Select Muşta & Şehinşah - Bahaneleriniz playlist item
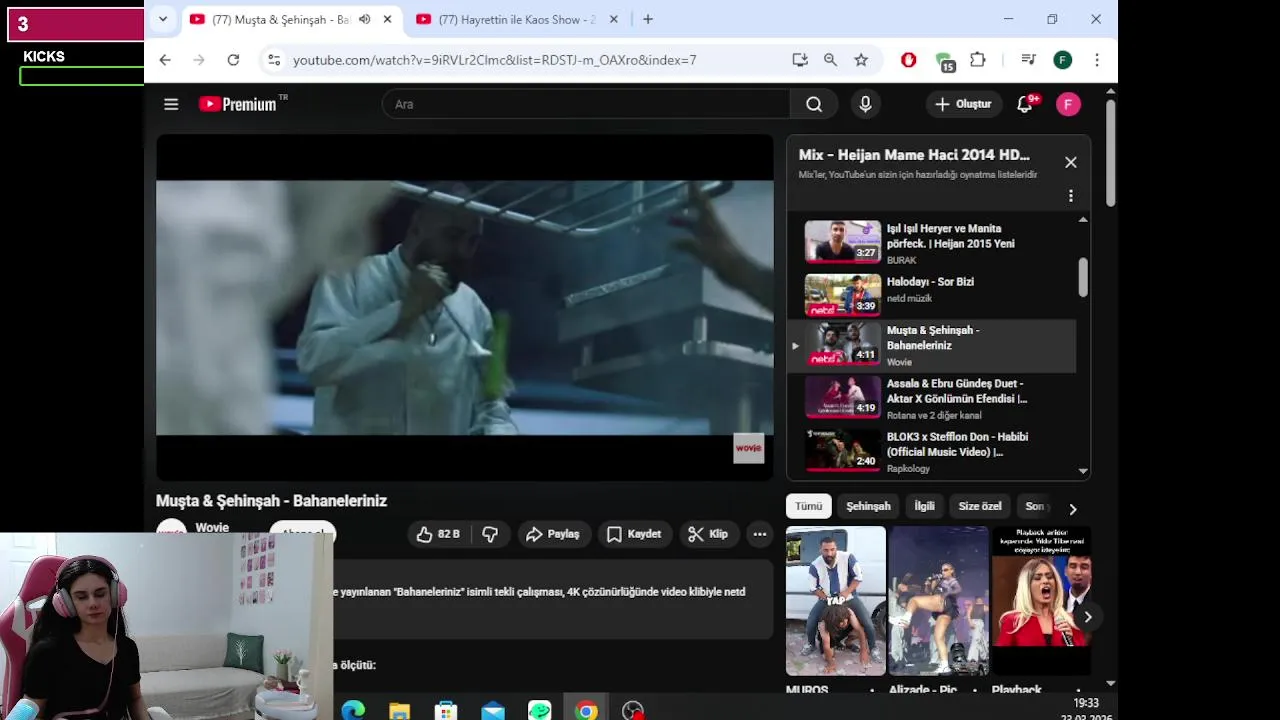 pos(932,346)
